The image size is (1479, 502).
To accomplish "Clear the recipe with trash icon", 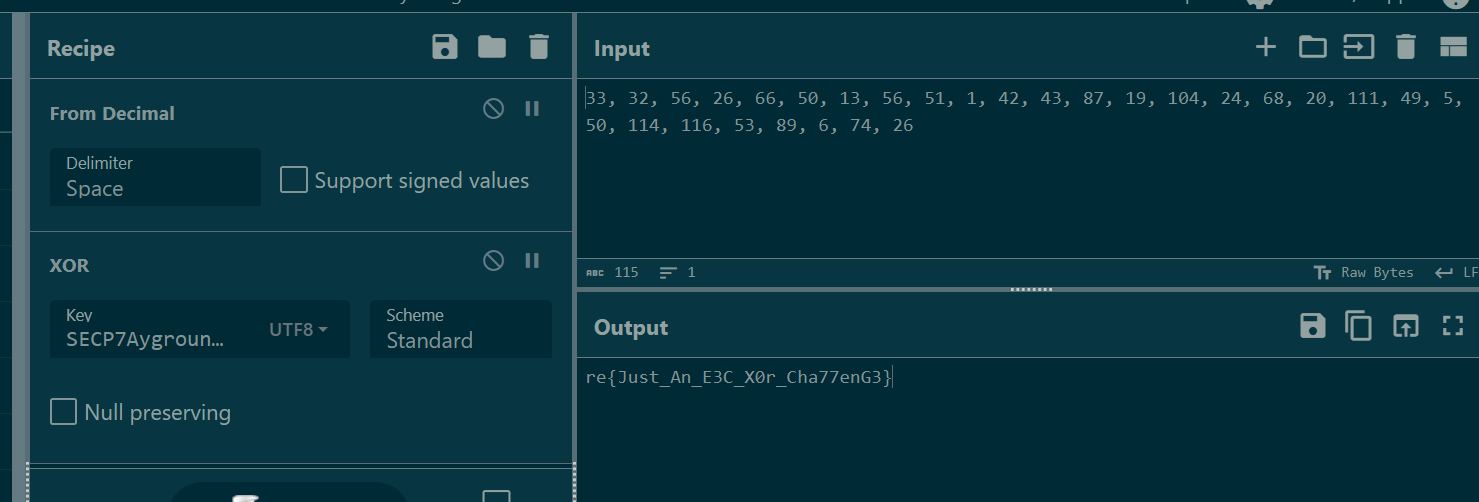I will pyautogui.click(x=539, y=47).
